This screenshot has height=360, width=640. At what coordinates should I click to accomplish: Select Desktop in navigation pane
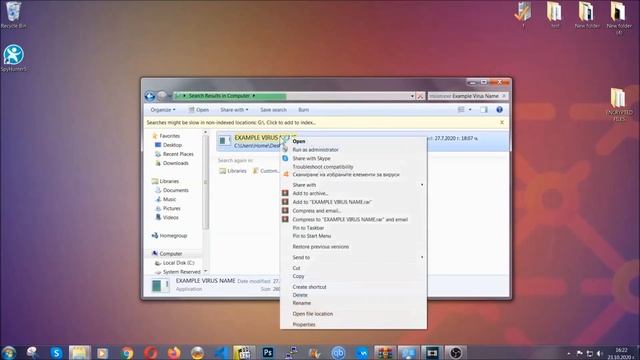click(x=172, y=145)
